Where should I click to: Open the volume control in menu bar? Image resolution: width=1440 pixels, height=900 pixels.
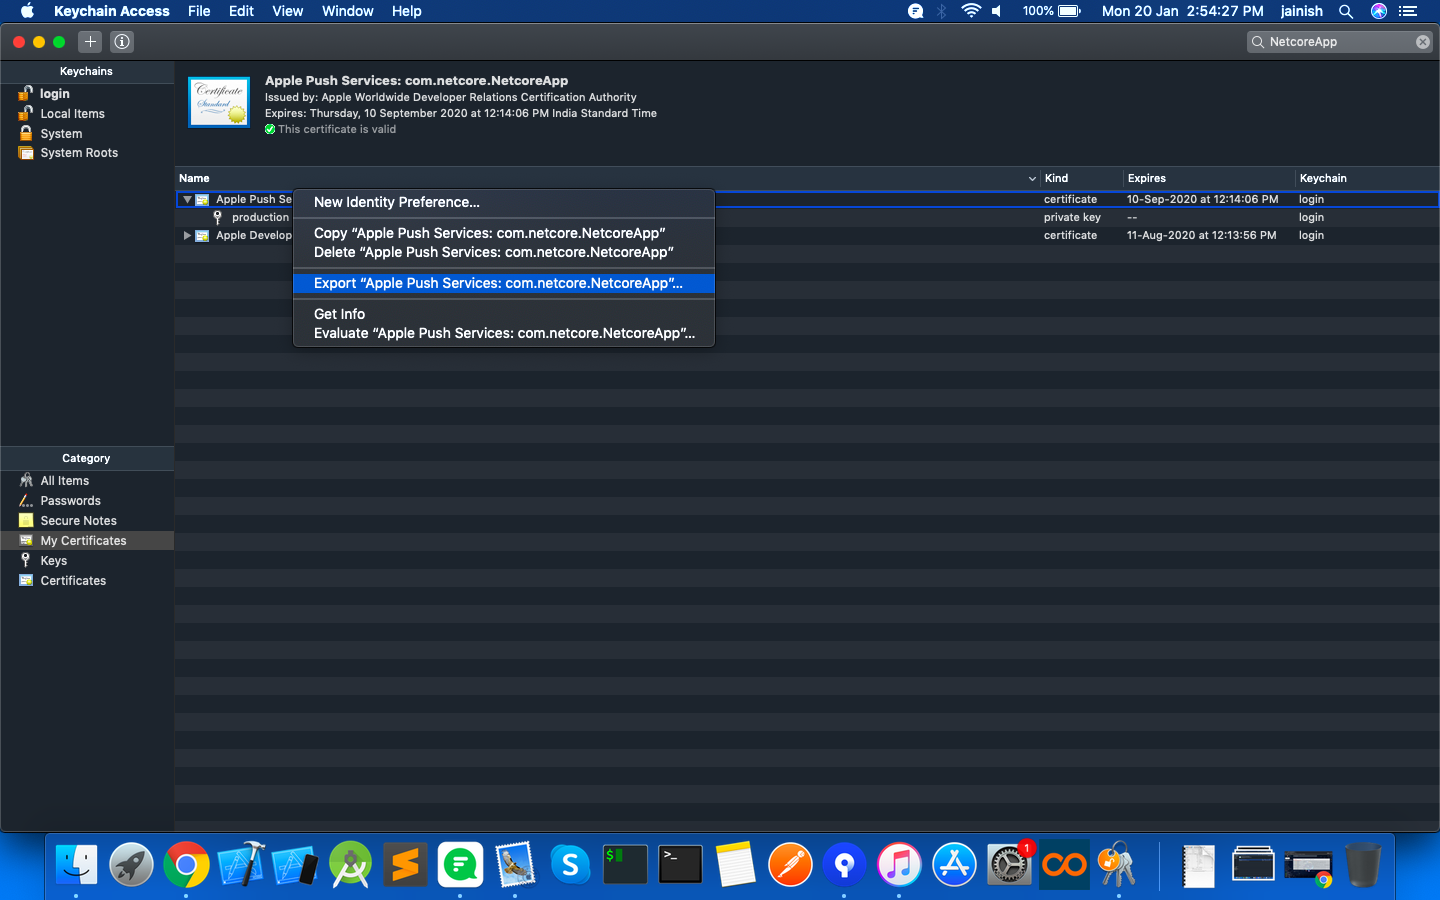(x=997, y=11)
